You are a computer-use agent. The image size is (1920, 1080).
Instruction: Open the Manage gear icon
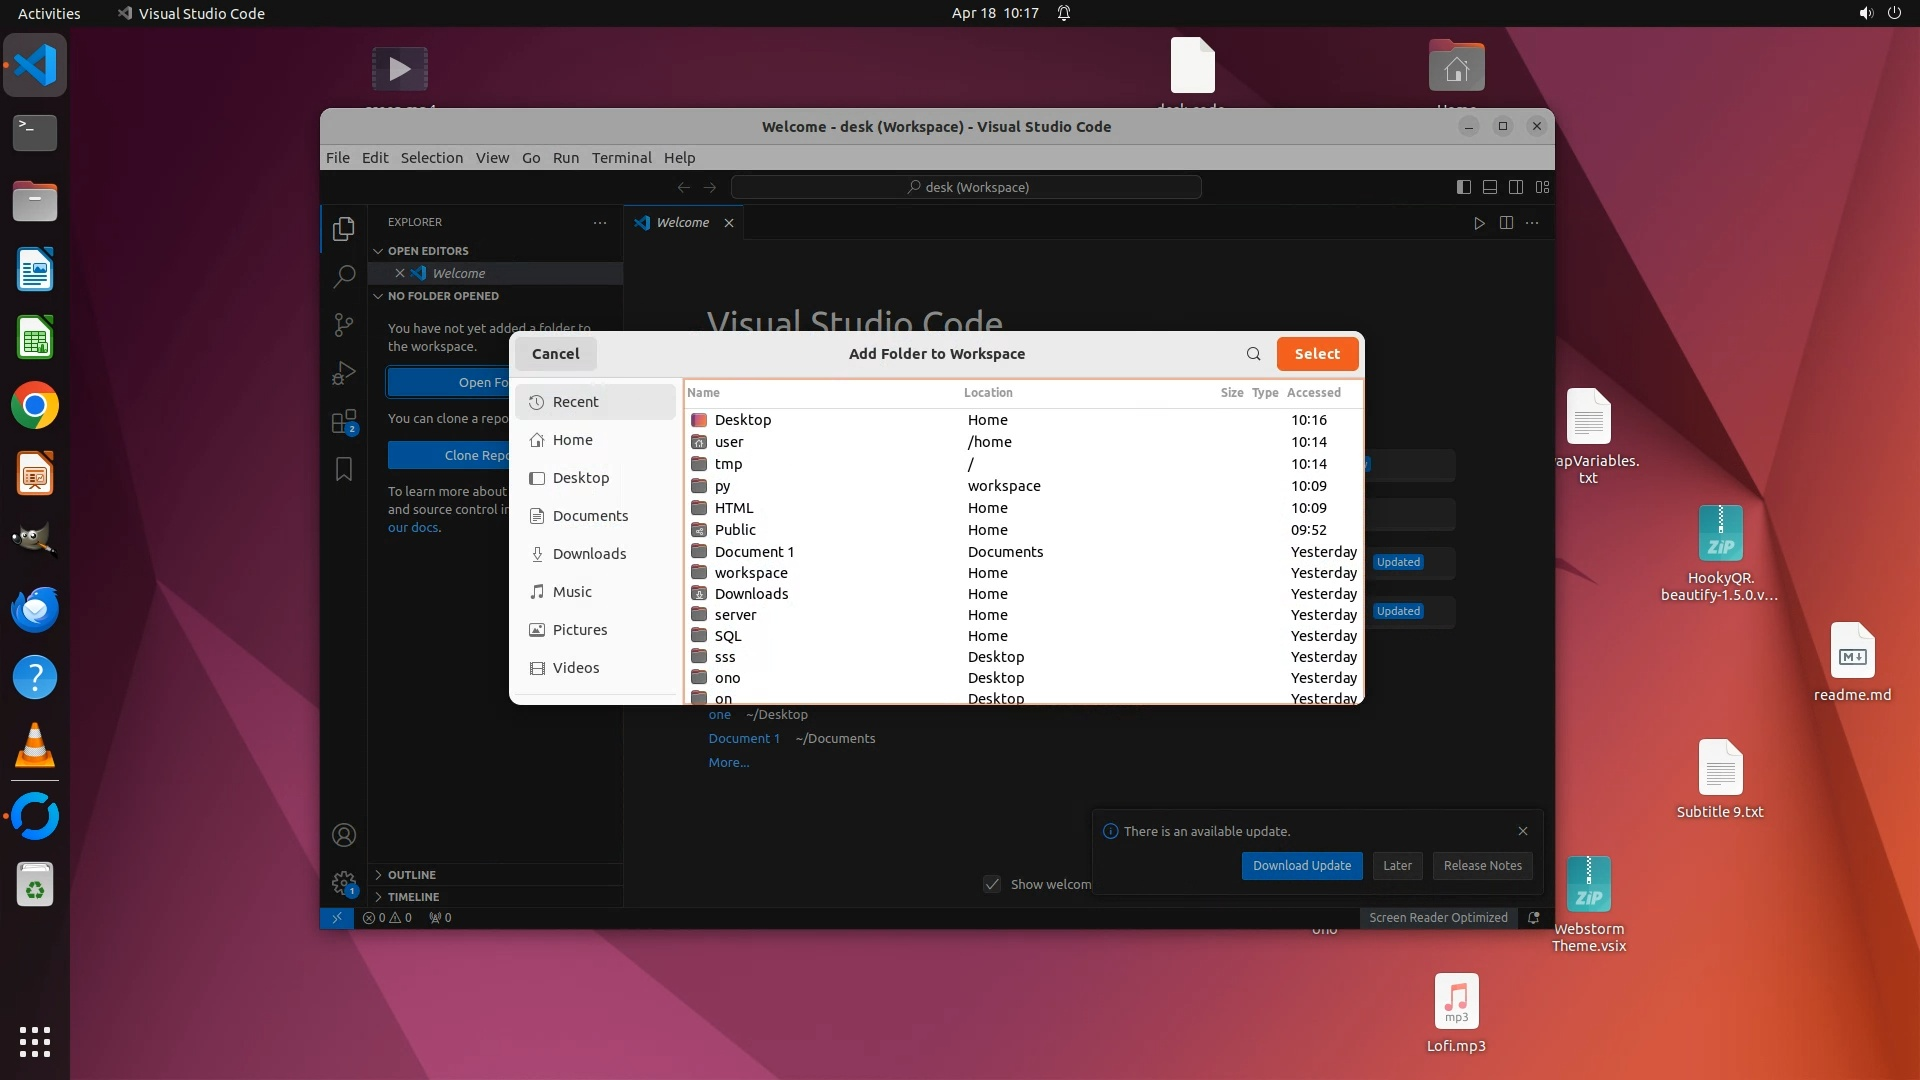(344, 883)
